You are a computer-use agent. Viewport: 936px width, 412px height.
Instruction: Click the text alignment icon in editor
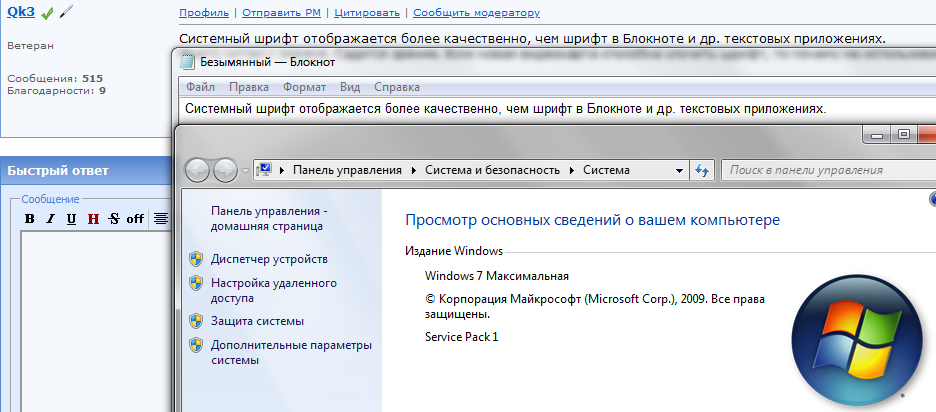point(161,219)
